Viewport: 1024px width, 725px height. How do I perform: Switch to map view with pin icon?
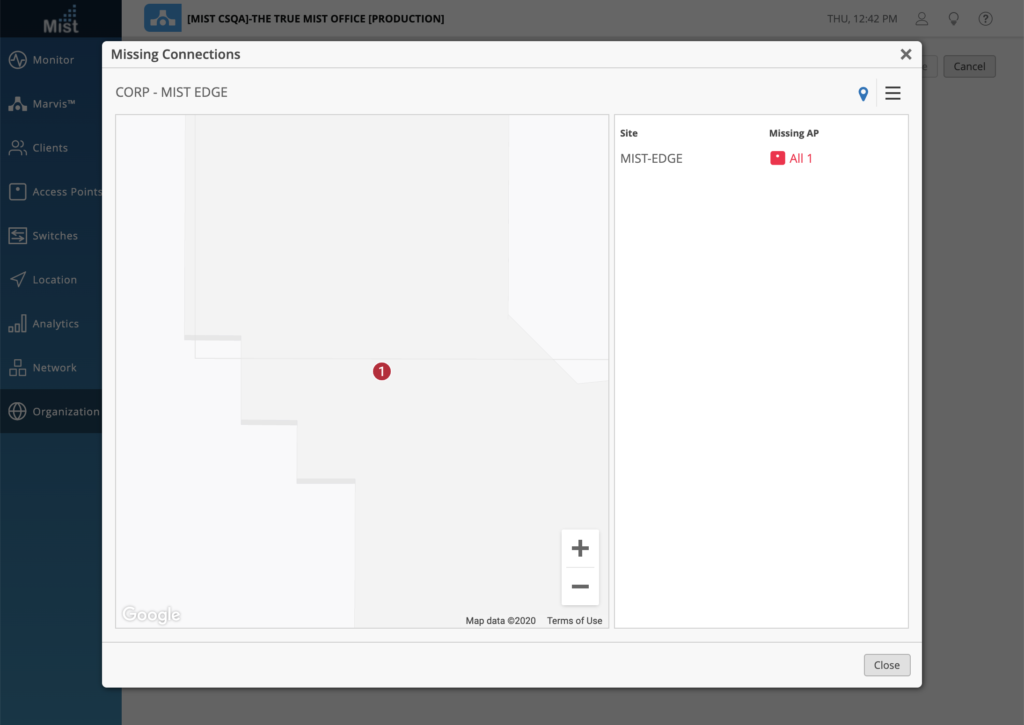tap(863, 93)
